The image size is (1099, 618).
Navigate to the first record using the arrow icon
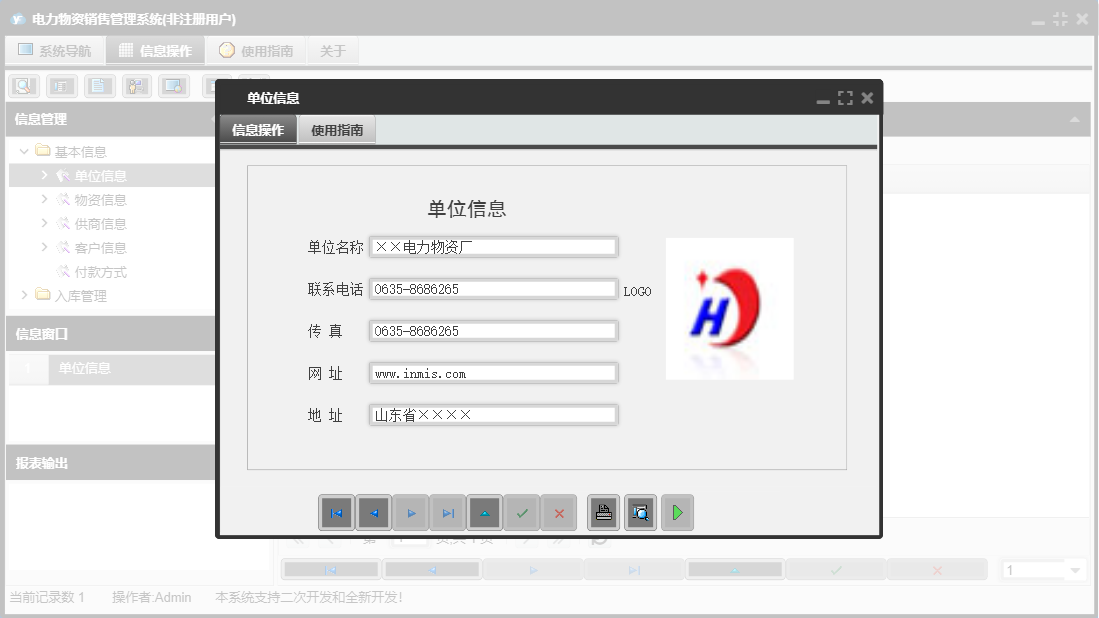pos(337,512)
